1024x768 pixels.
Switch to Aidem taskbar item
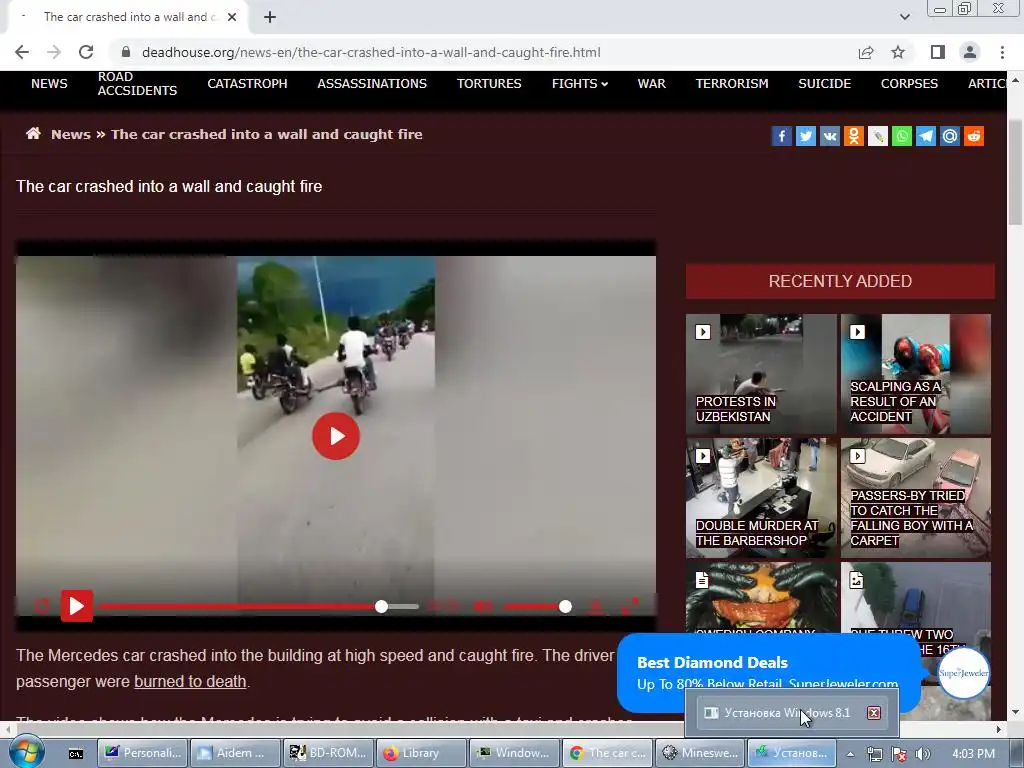[x=235, y=753]
